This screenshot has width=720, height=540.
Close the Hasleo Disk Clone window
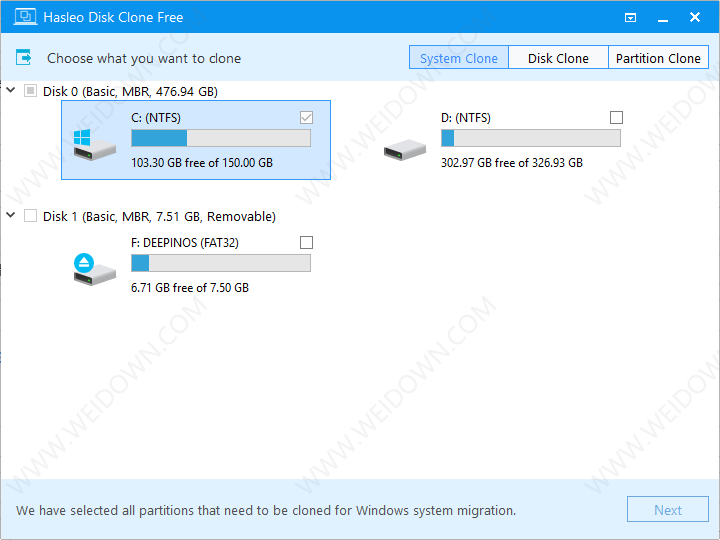[695, 17]
